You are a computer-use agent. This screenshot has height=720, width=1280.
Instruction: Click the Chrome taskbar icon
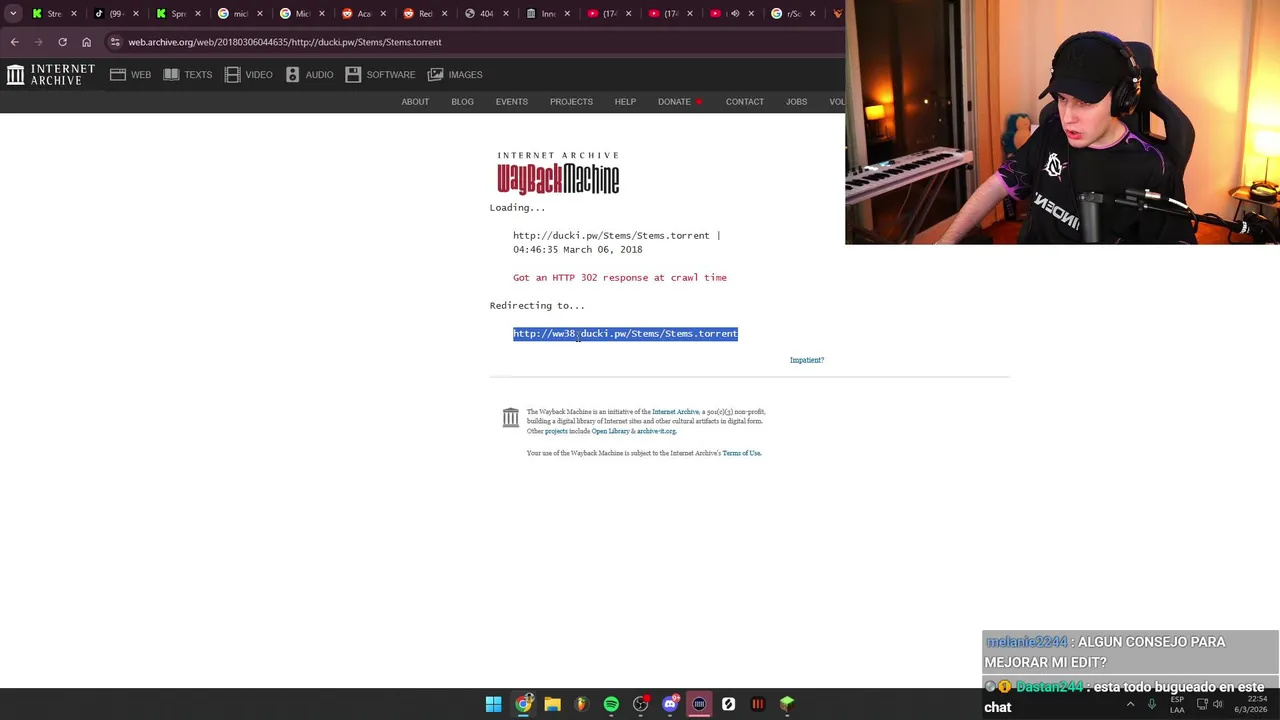[523, 704]
